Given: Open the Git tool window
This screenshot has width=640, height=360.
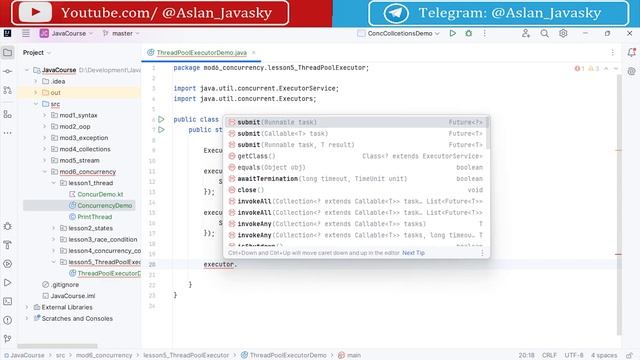Looking at the screenshot, I should pos(7,338).
